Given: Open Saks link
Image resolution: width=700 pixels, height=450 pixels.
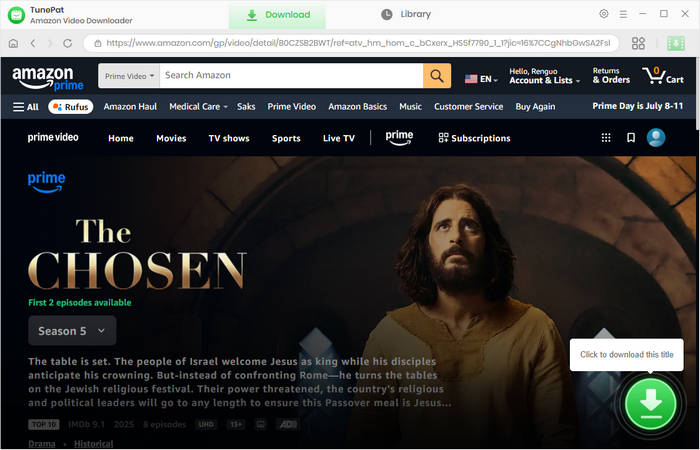Looking at the screenshot, I should (246, 107).
